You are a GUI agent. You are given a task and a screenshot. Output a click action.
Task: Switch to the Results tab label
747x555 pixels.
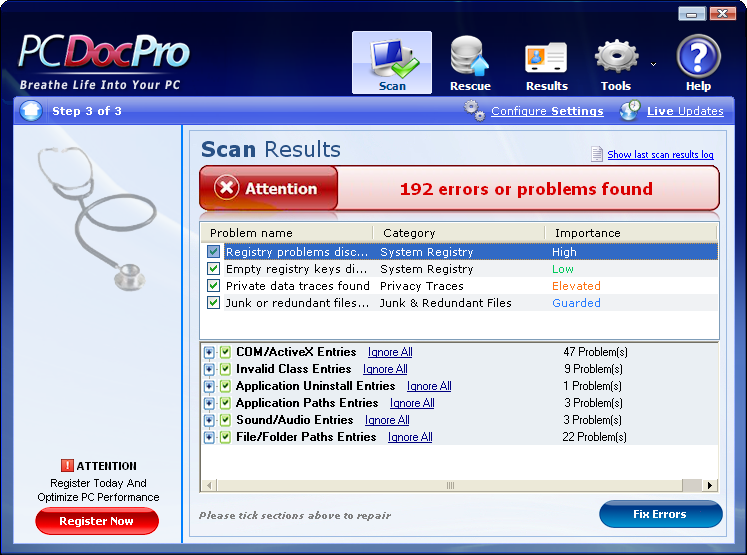click(x=546, y=86)
